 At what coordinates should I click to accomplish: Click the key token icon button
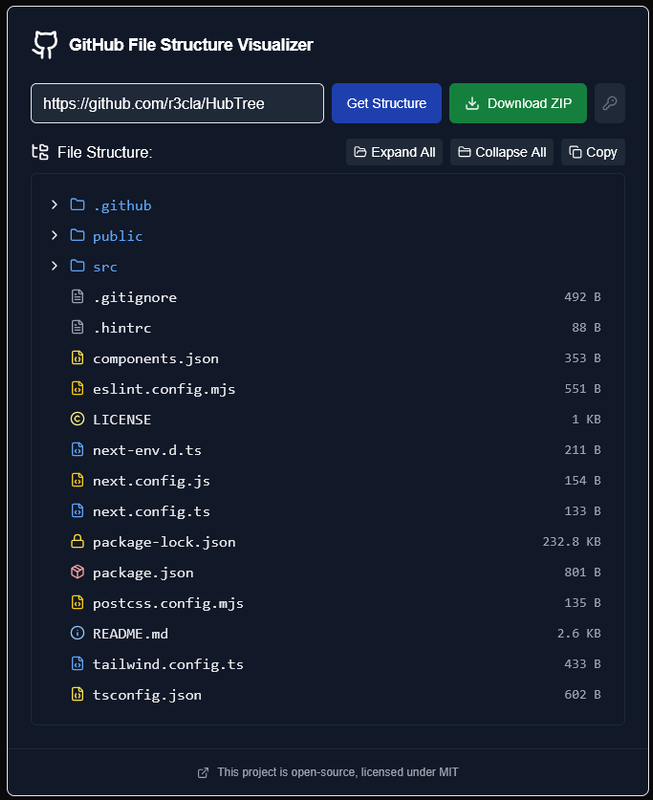tap(609, 103)
